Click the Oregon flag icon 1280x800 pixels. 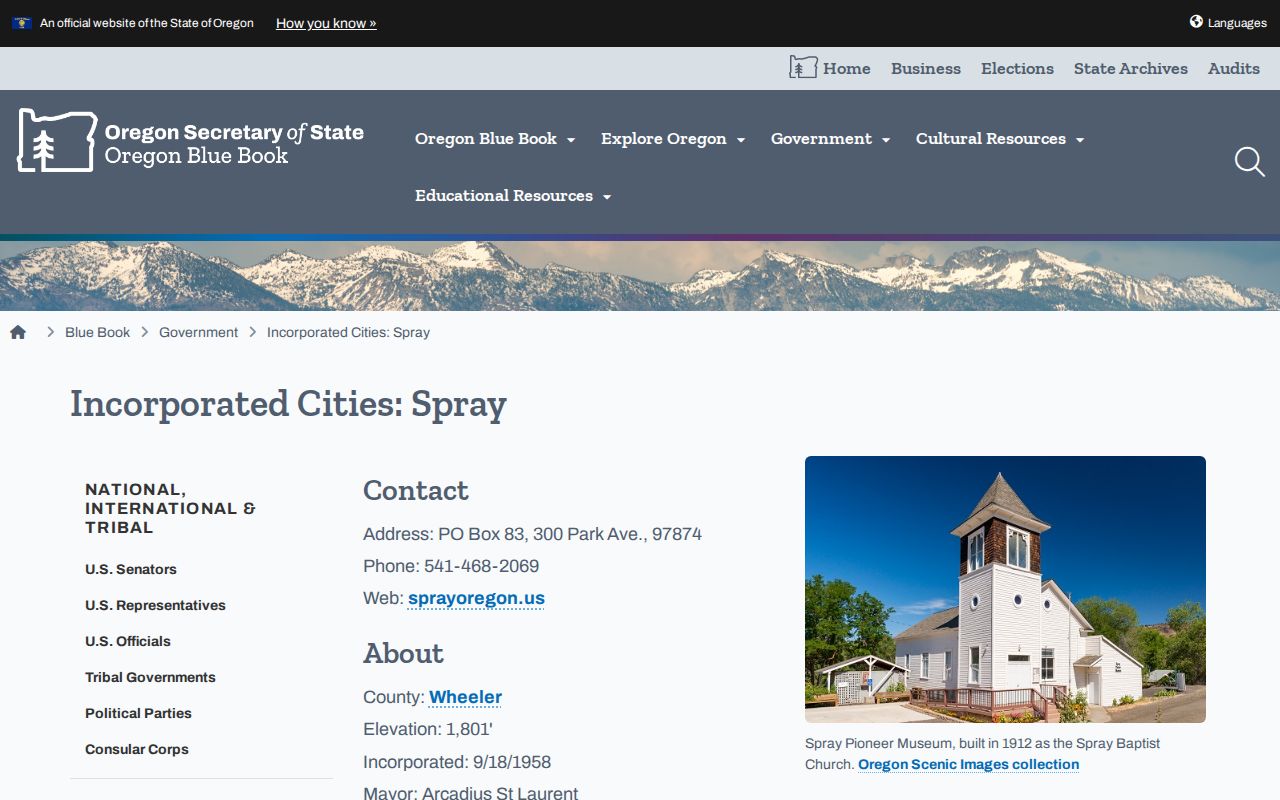point(21,23)
